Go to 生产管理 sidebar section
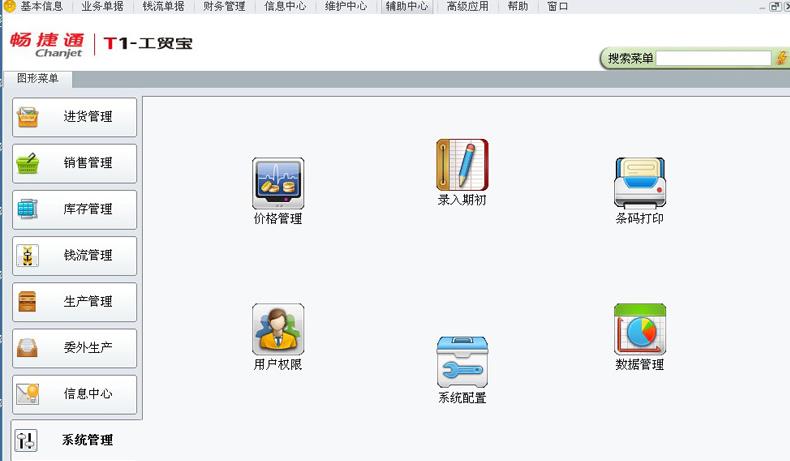Image resolution: width=790 pixels, height=461 pixels. click(x=75, y=301)
